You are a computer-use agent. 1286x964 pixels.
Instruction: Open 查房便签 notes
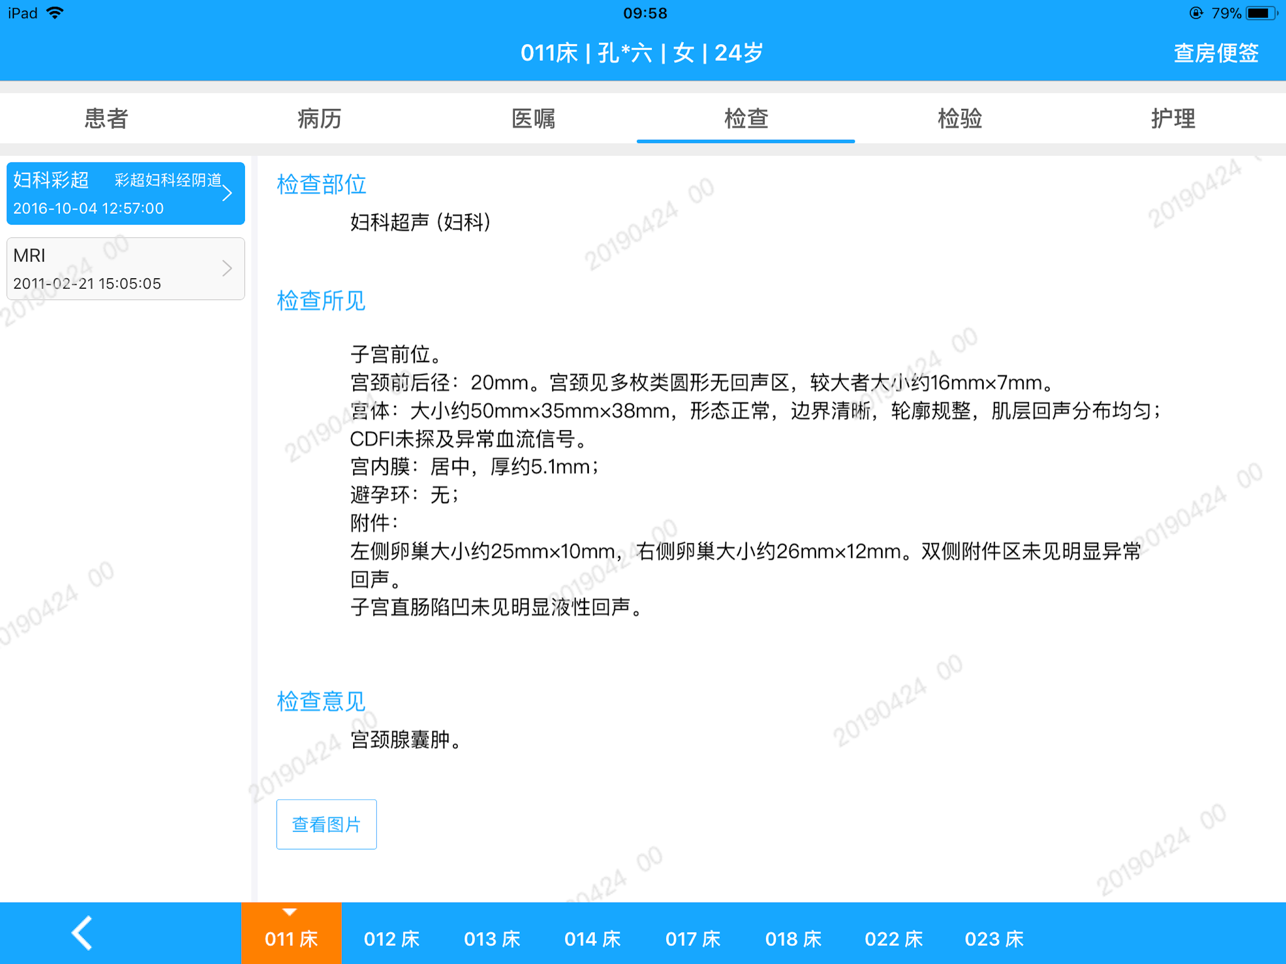(1215, 53)
